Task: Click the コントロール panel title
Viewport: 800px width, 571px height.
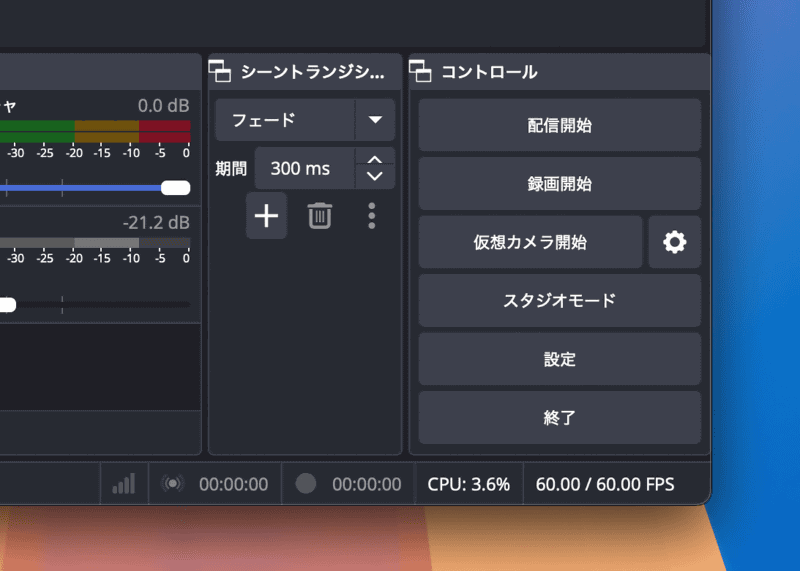Action: [489, 72]
